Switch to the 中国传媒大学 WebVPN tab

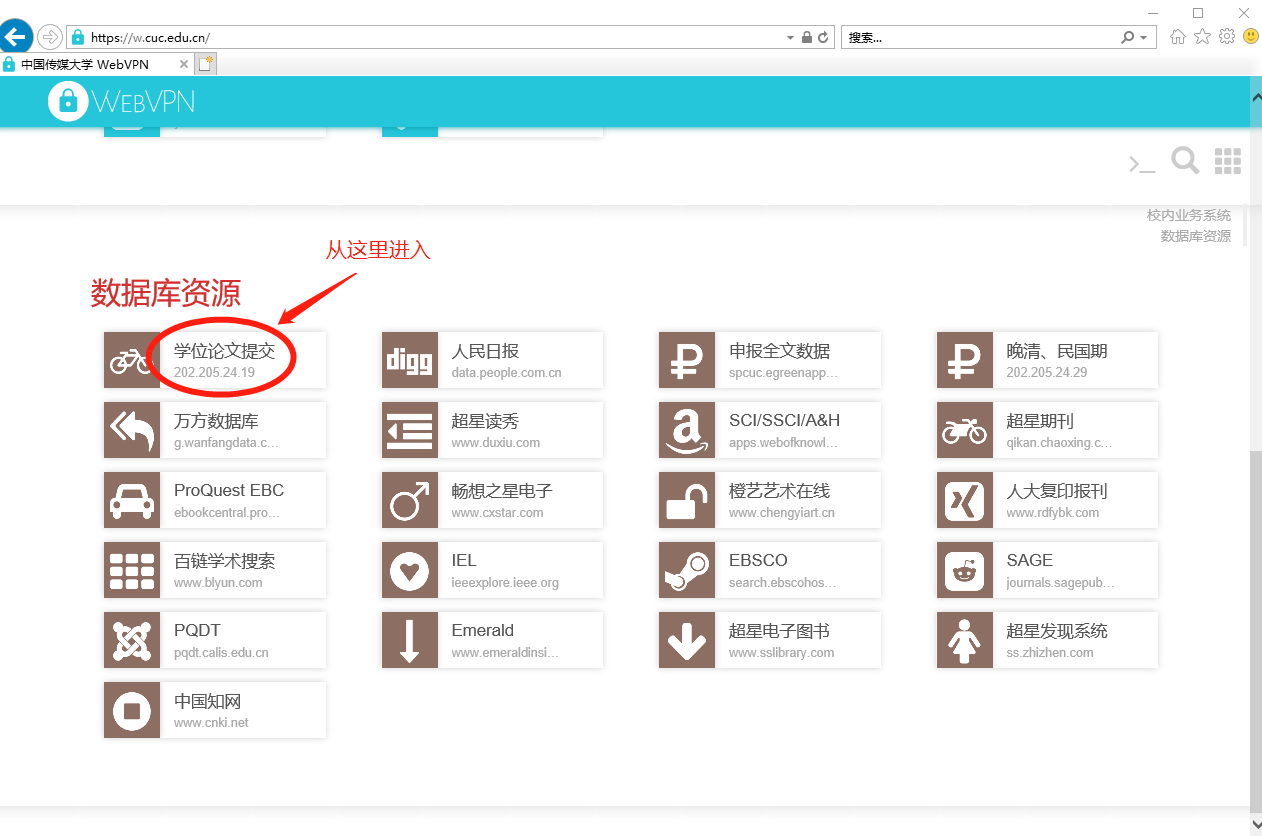(x=97, y=64)
